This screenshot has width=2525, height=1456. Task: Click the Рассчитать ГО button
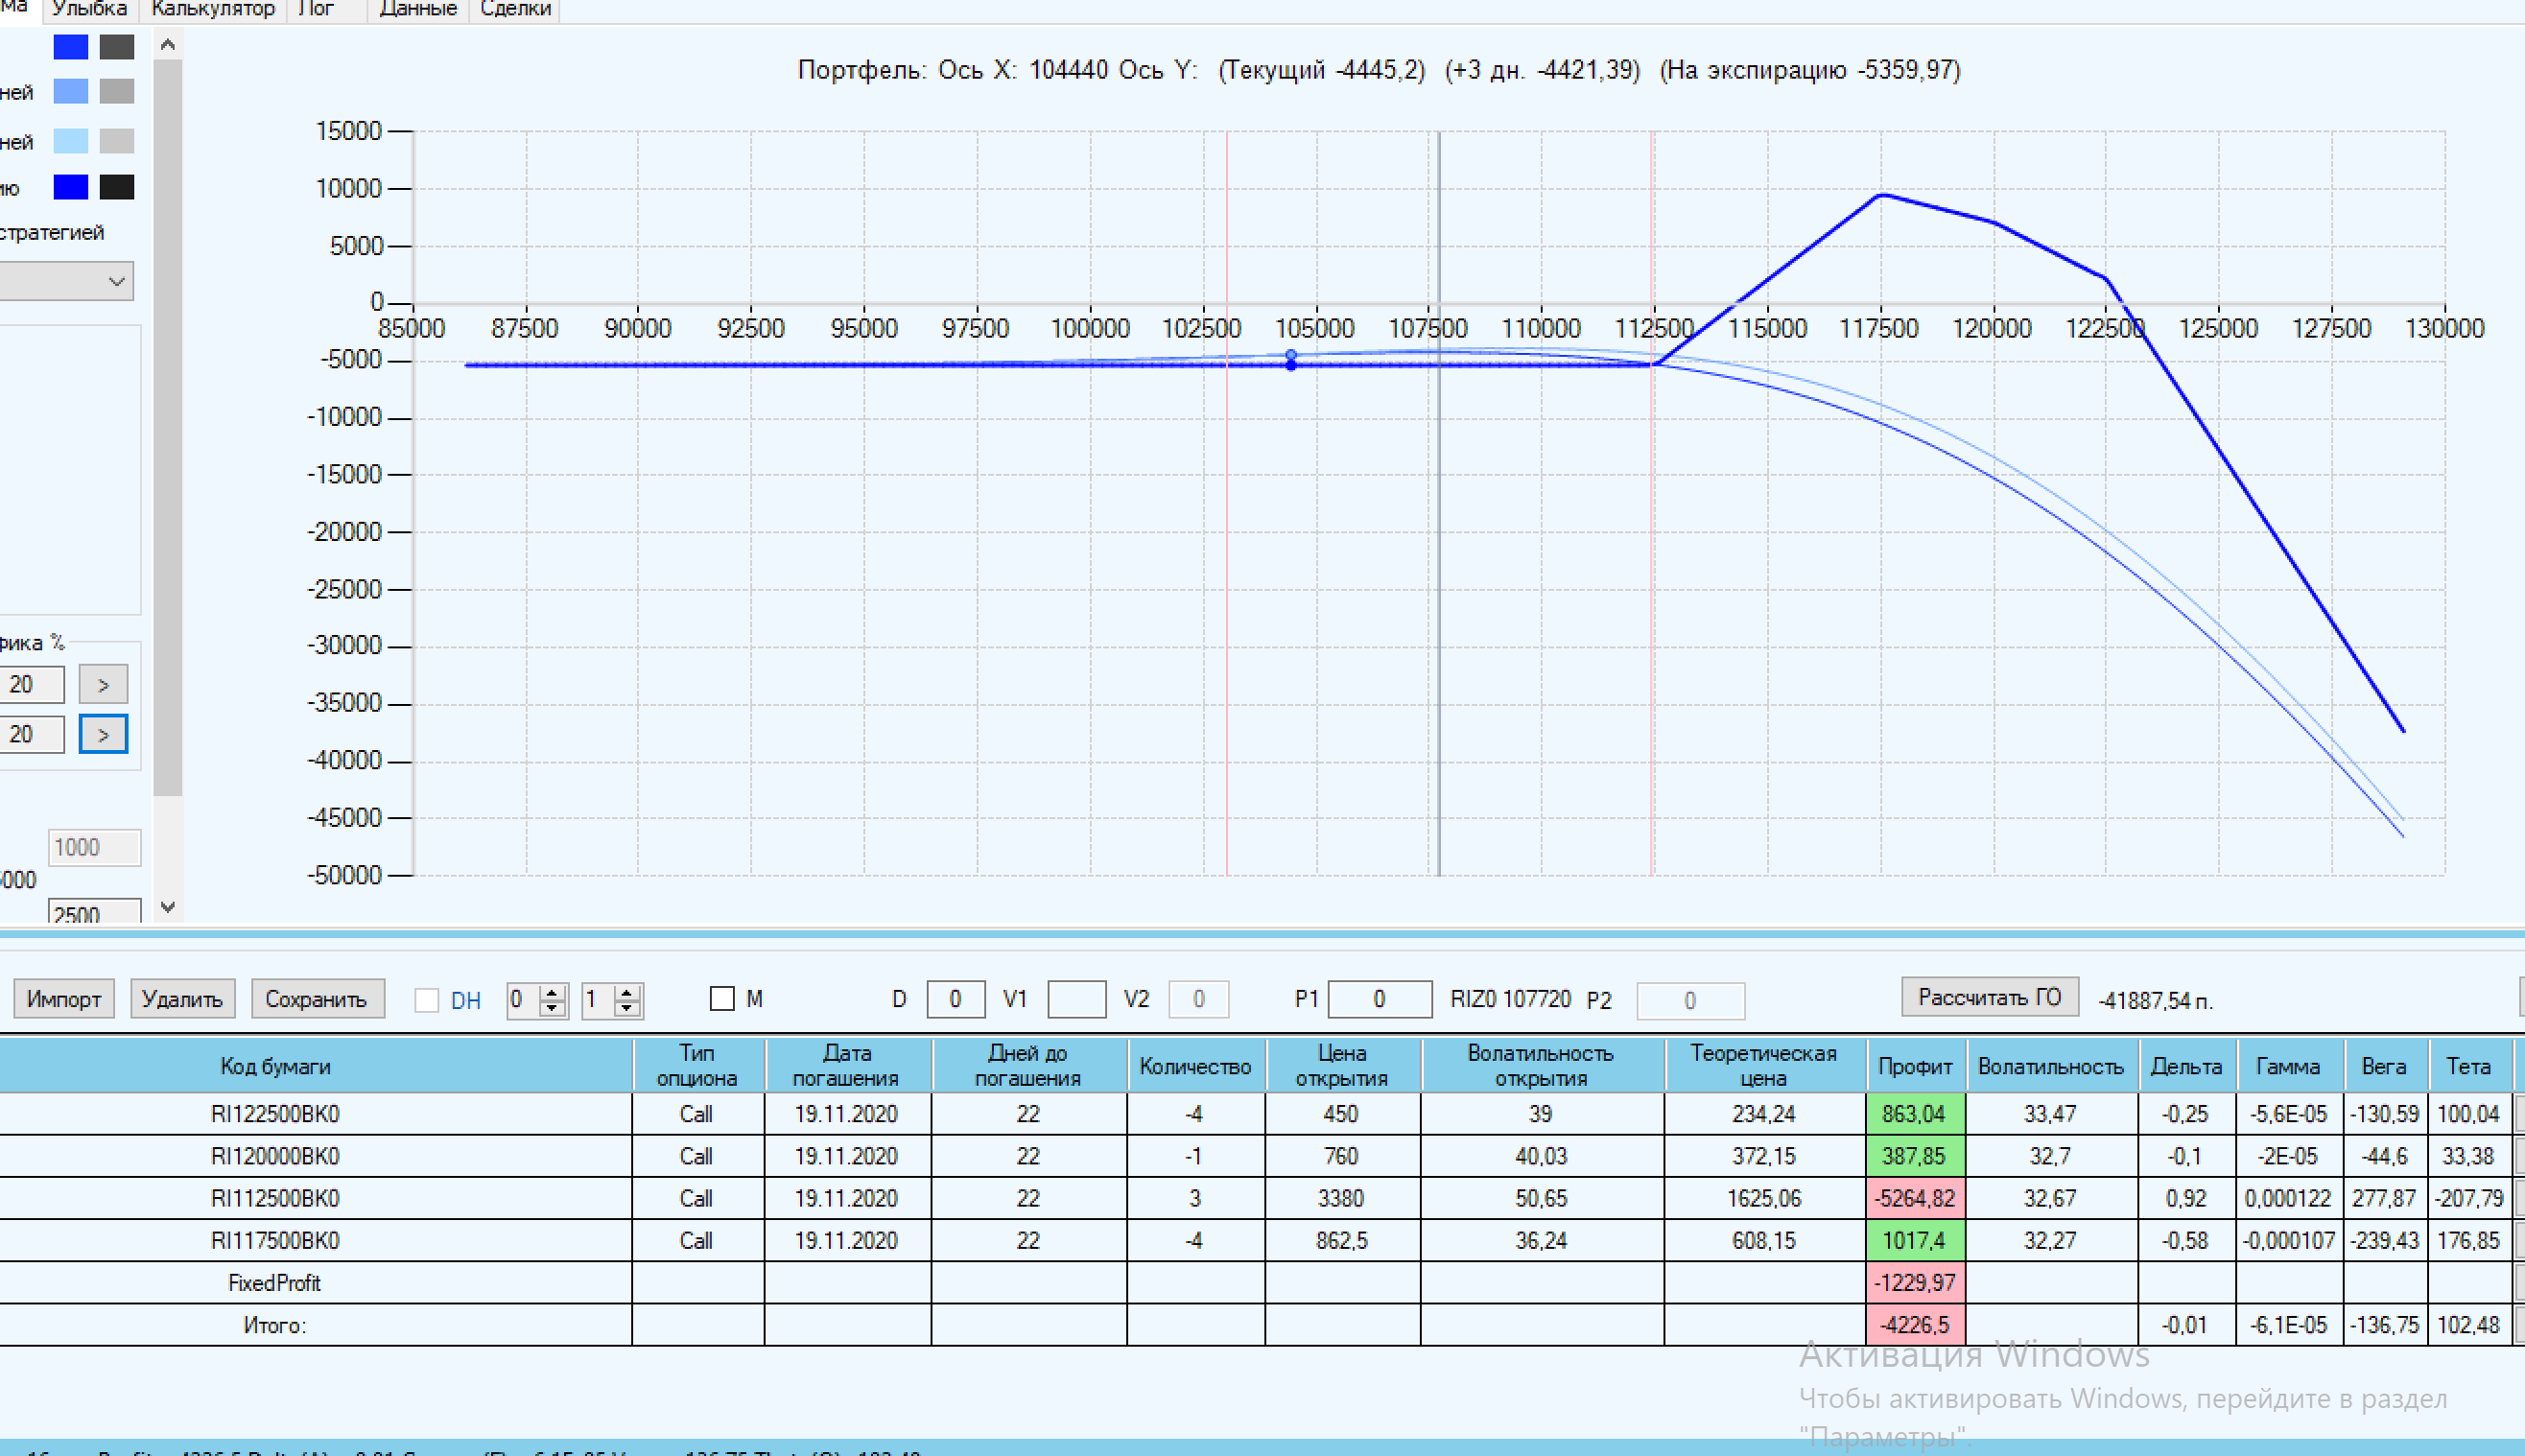(x=1989, y=998)
